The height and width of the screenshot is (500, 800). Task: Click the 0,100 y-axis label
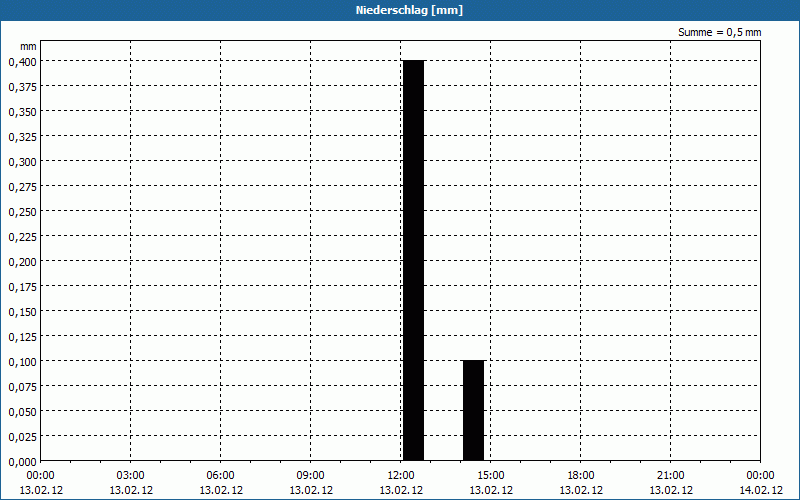click(x=22, y=361)
